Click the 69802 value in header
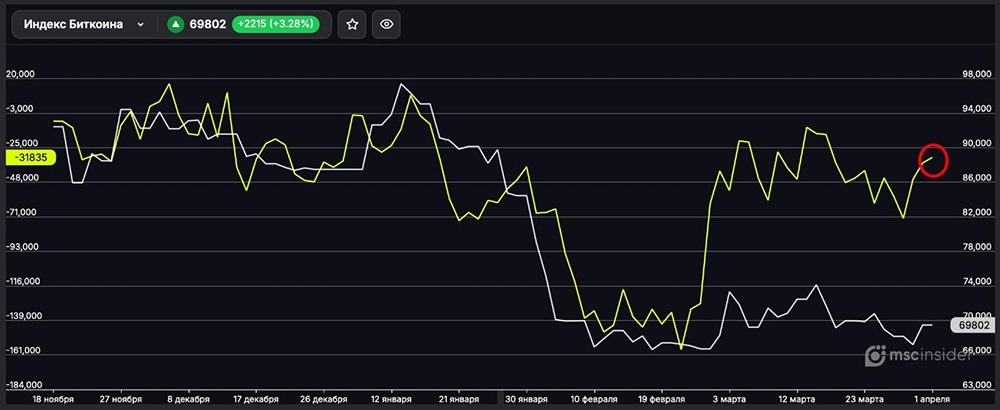Screen dimensions: 1000x410 (208, 24)
